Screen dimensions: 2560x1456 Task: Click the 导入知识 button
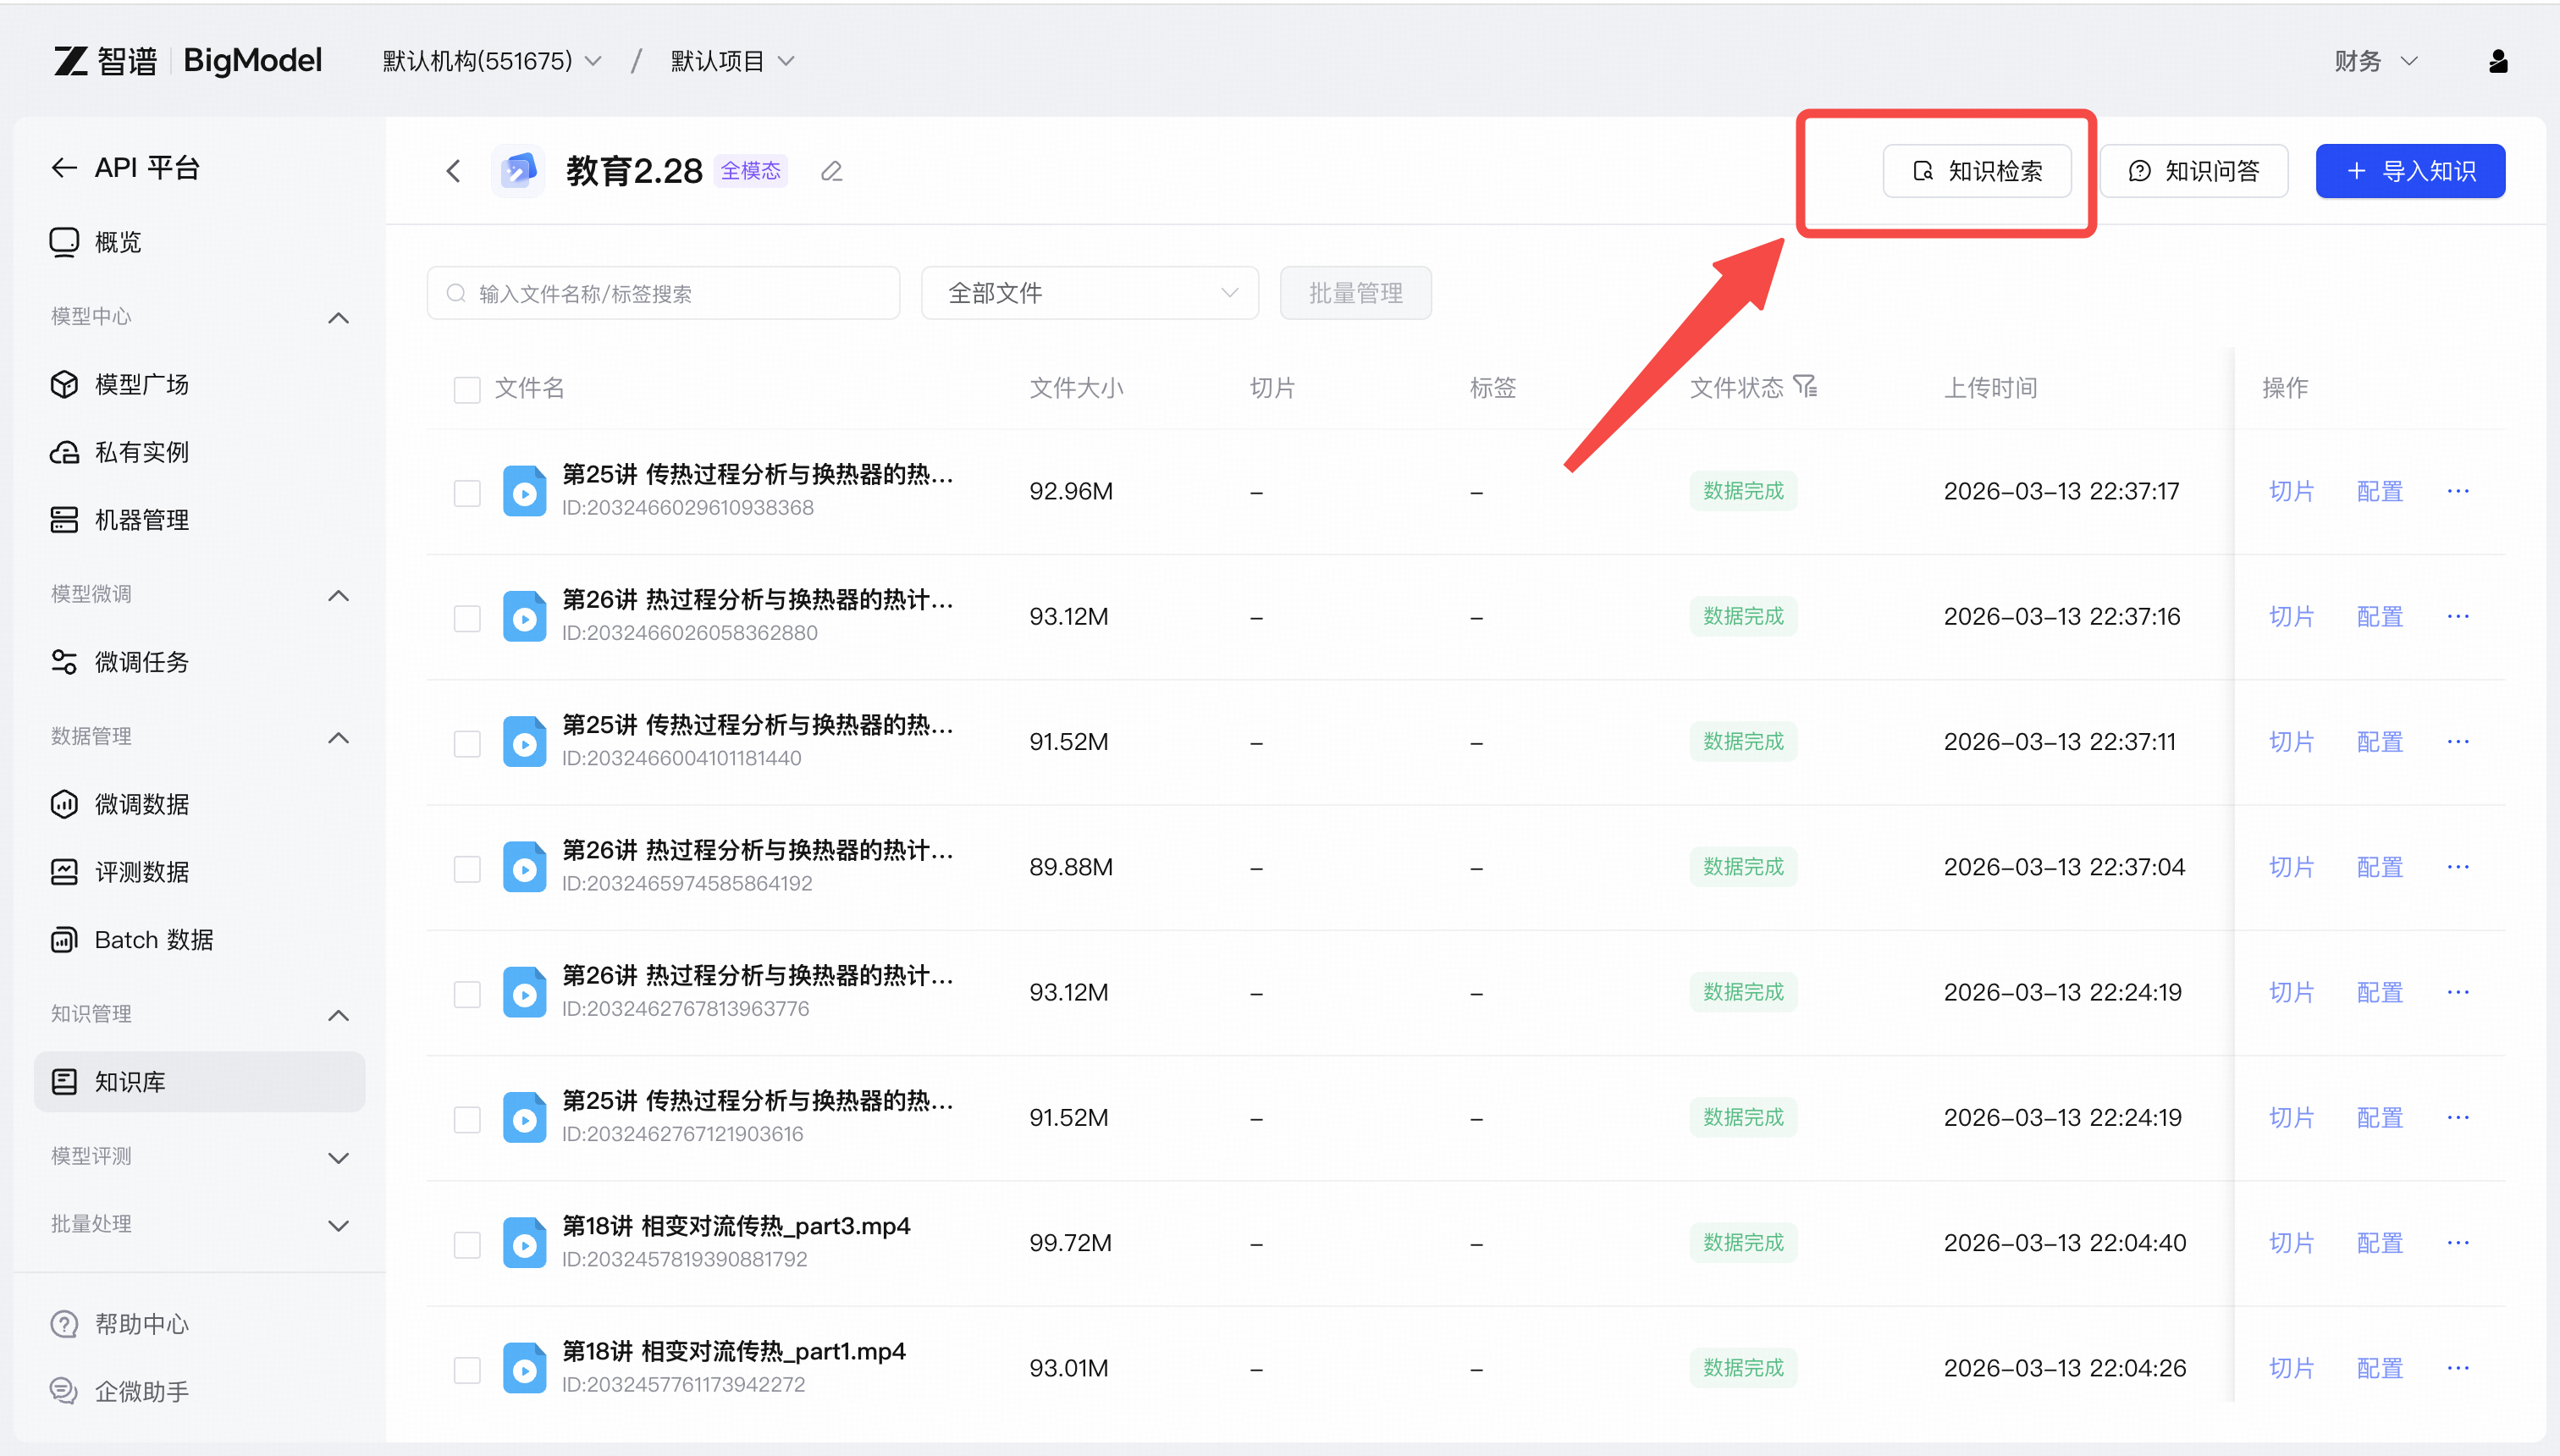pos(2410,171)
